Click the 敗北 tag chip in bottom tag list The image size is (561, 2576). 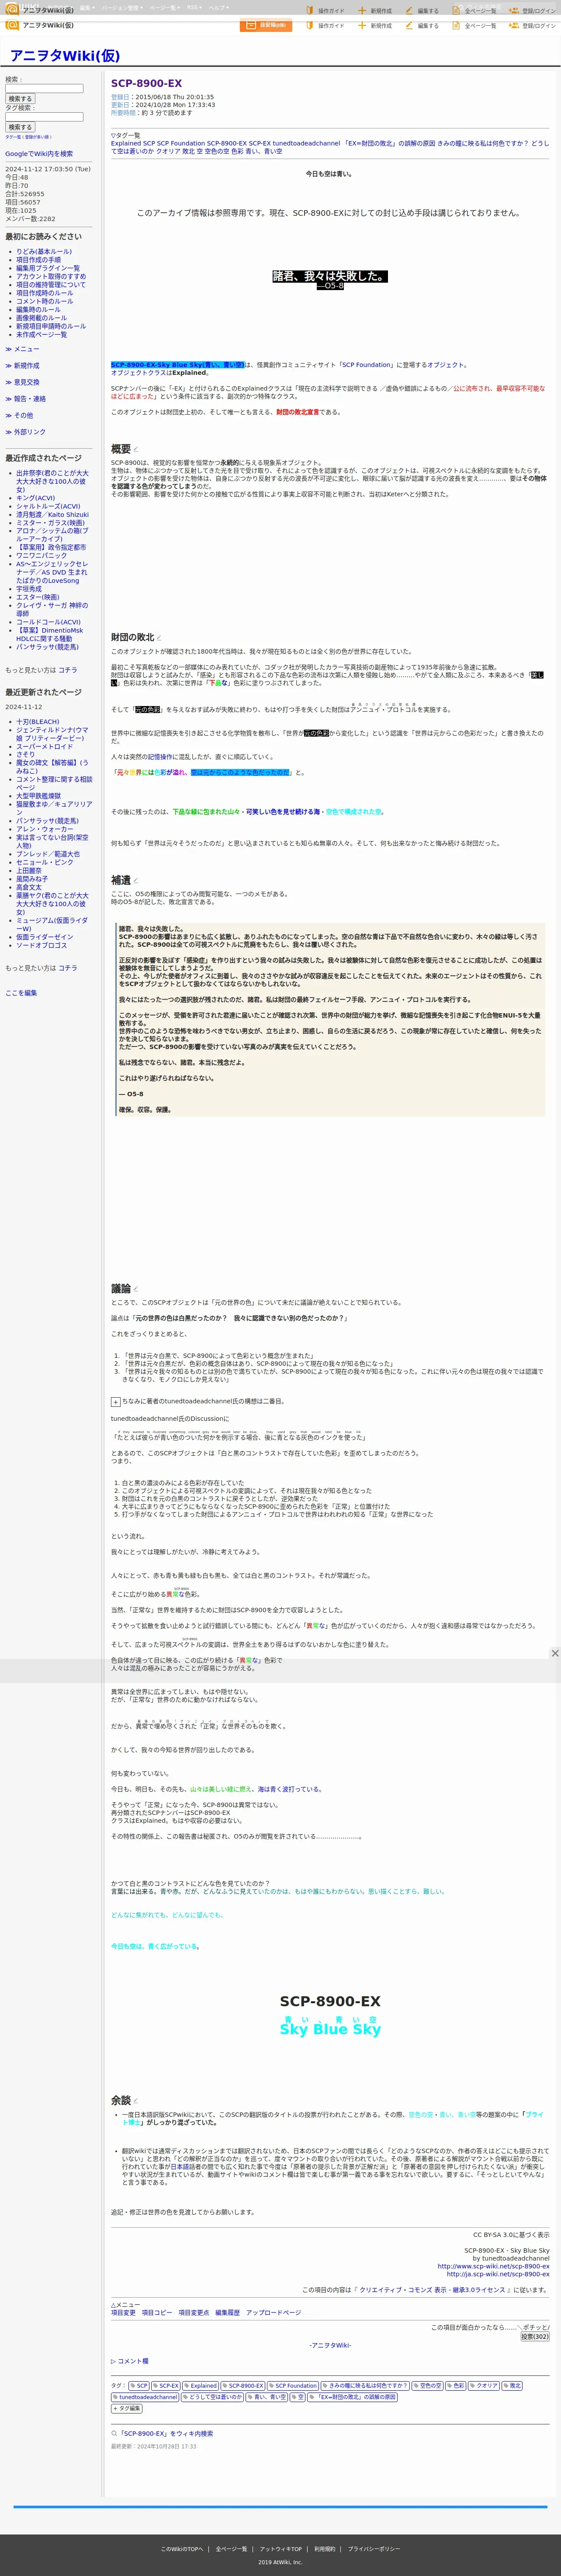[511, 2386]
